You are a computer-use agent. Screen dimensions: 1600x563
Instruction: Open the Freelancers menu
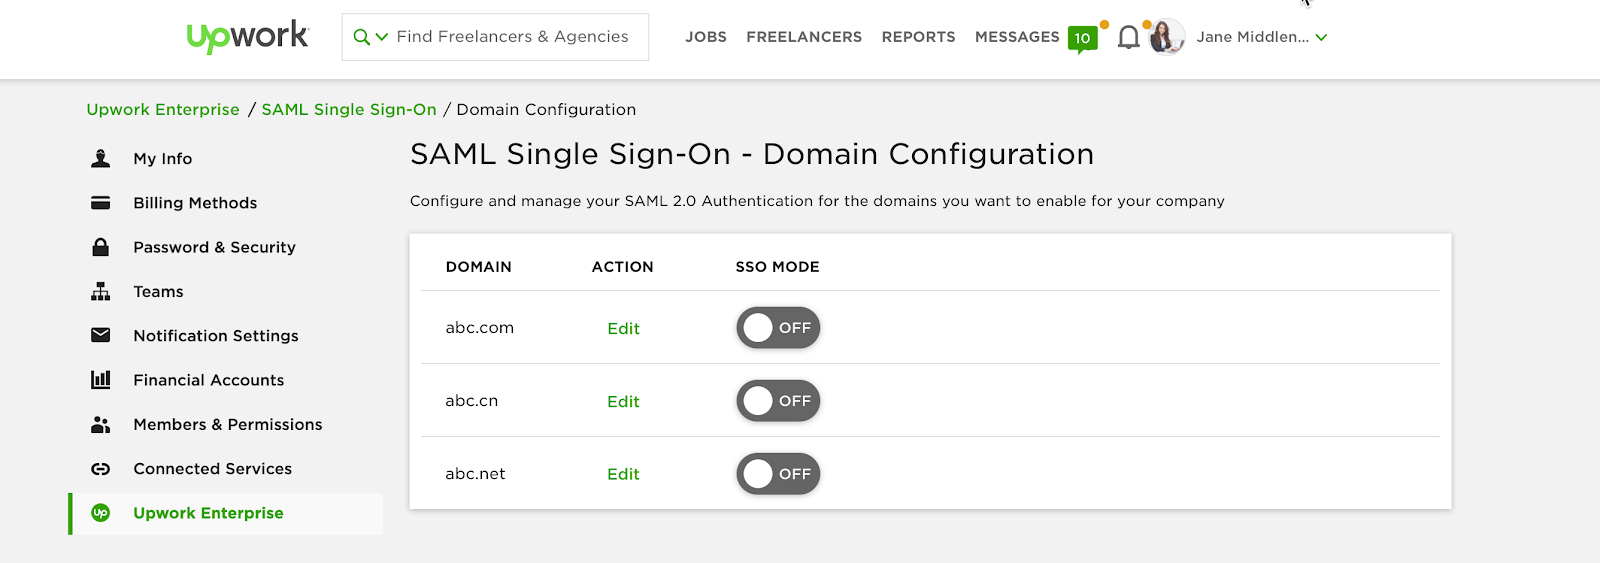(803, 37)
